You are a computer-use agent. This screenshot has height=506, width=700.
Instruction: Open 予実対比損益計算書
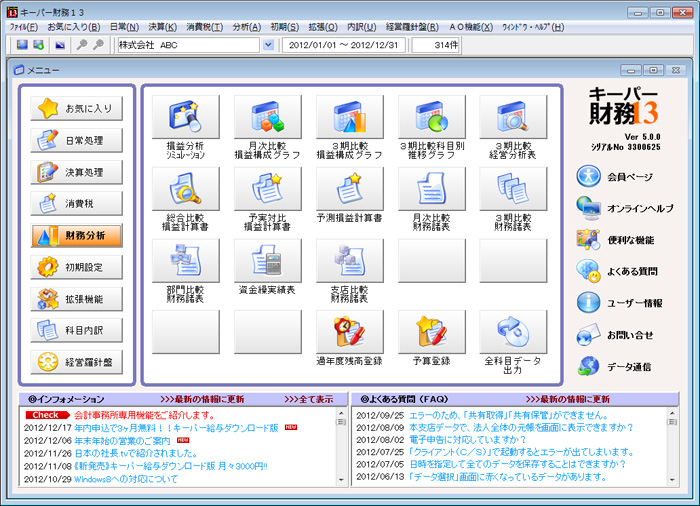click(x=267, y=189)
